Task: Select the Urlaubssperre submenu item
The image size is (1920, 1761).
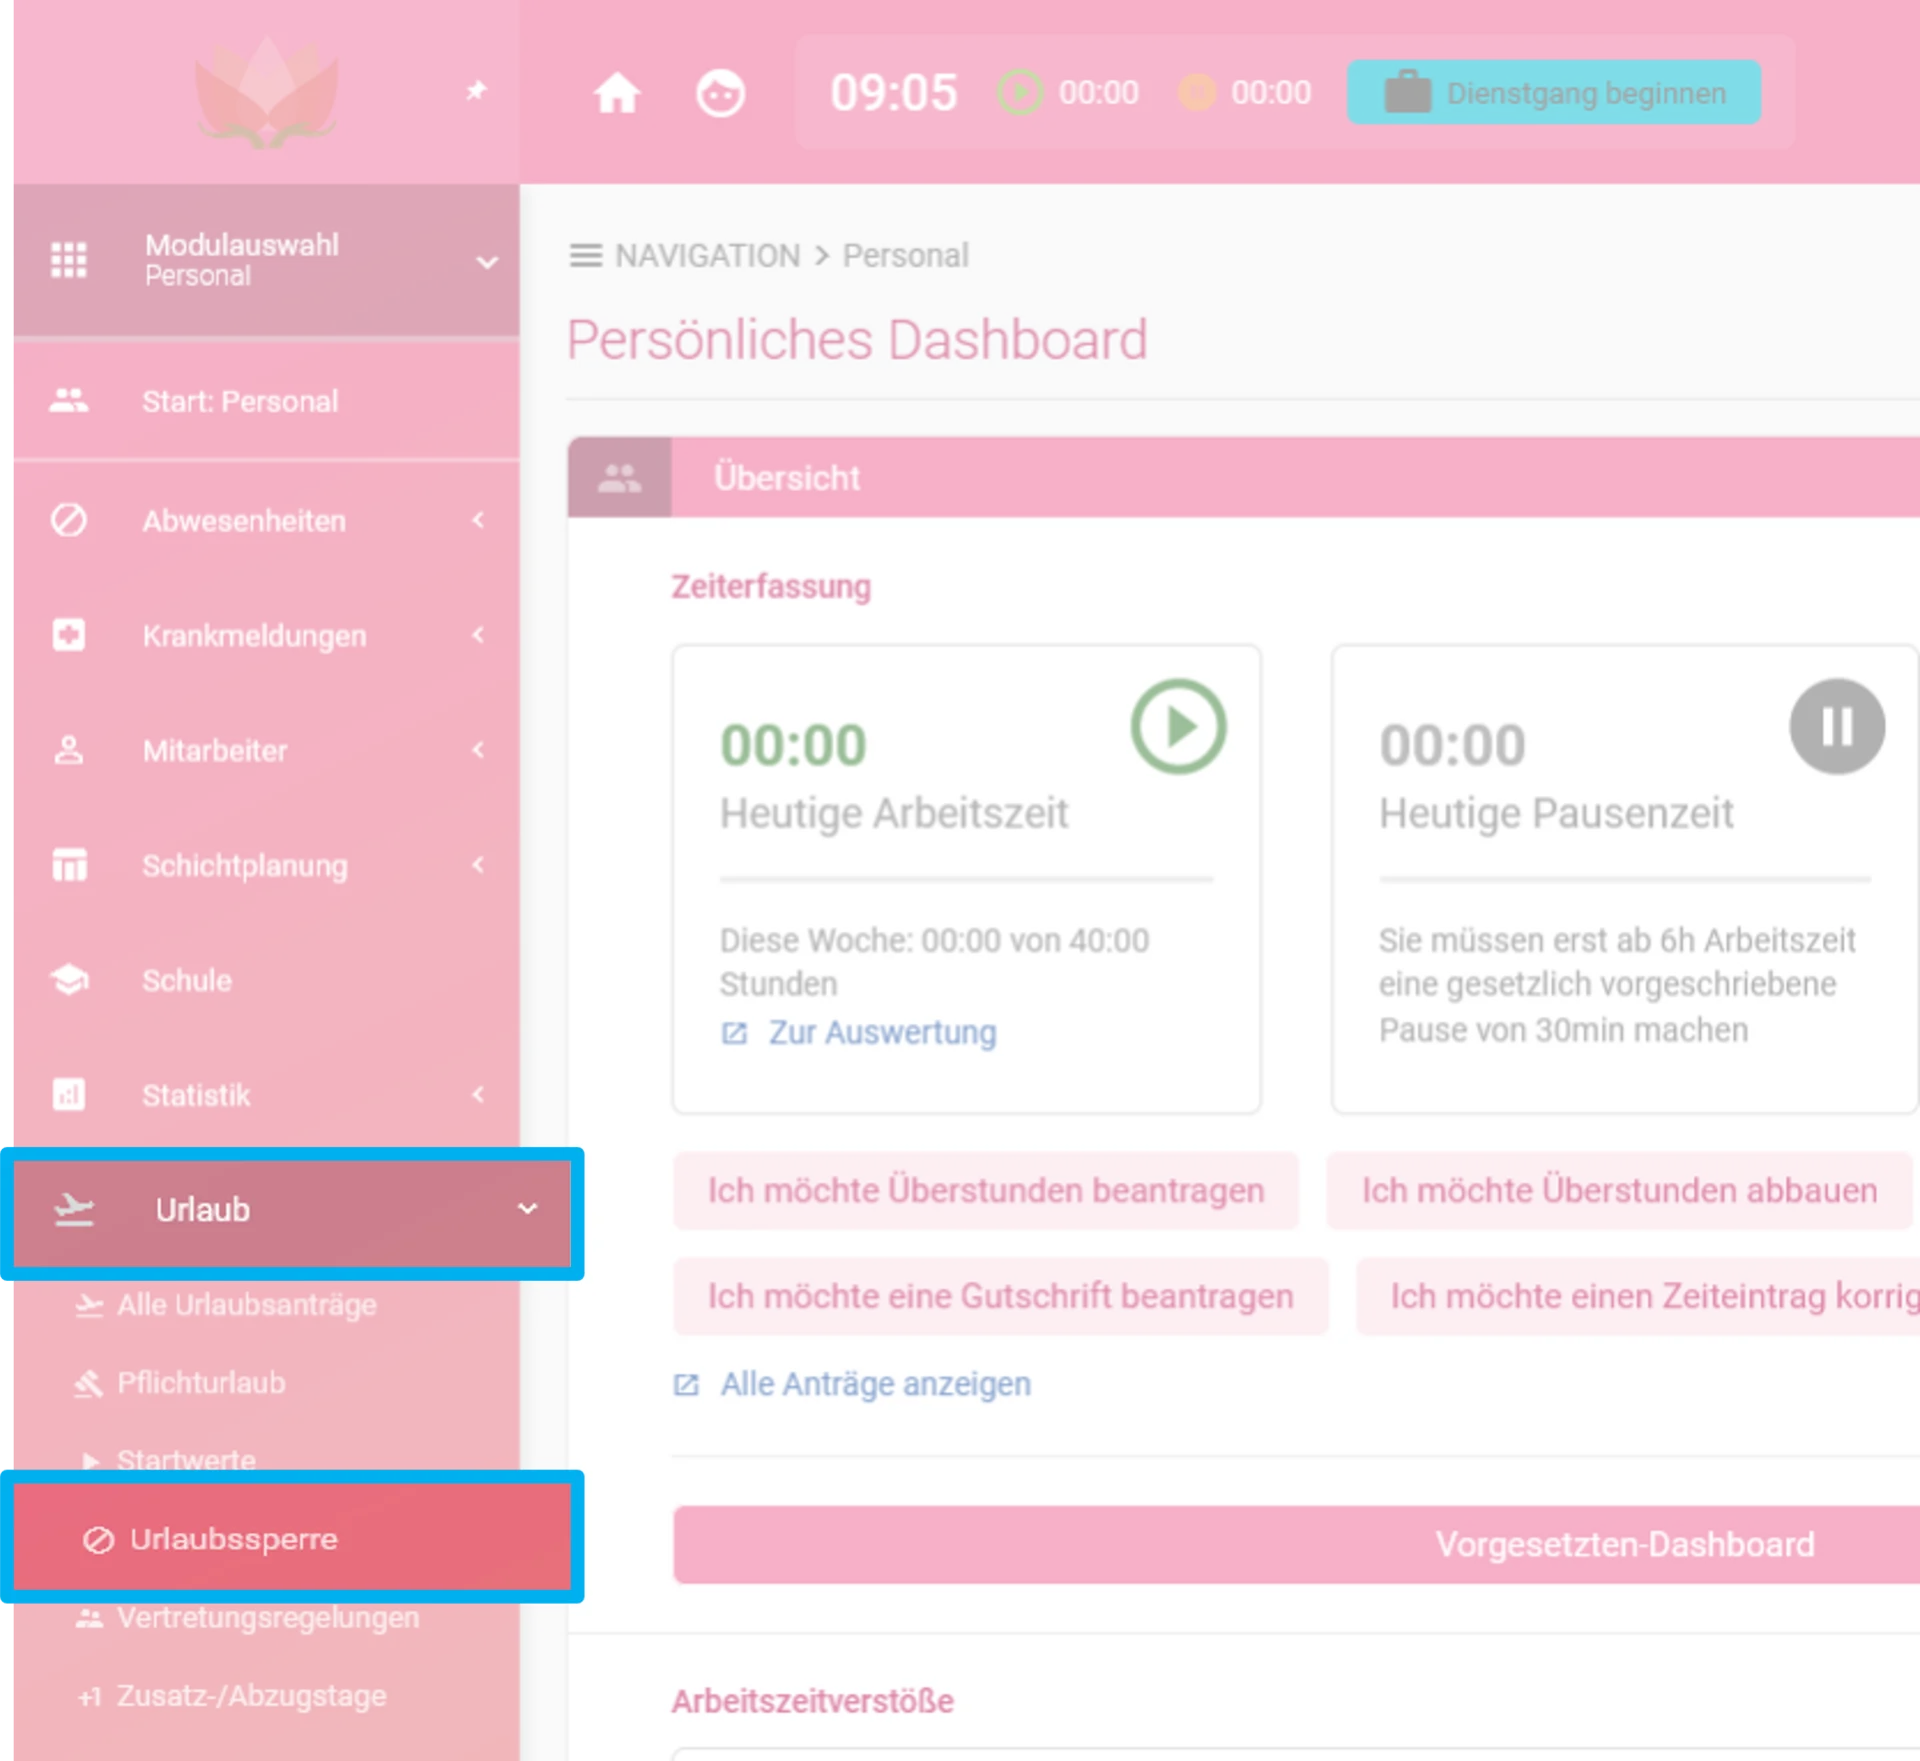Action: pyautogui.click(x=292, y=1539)
